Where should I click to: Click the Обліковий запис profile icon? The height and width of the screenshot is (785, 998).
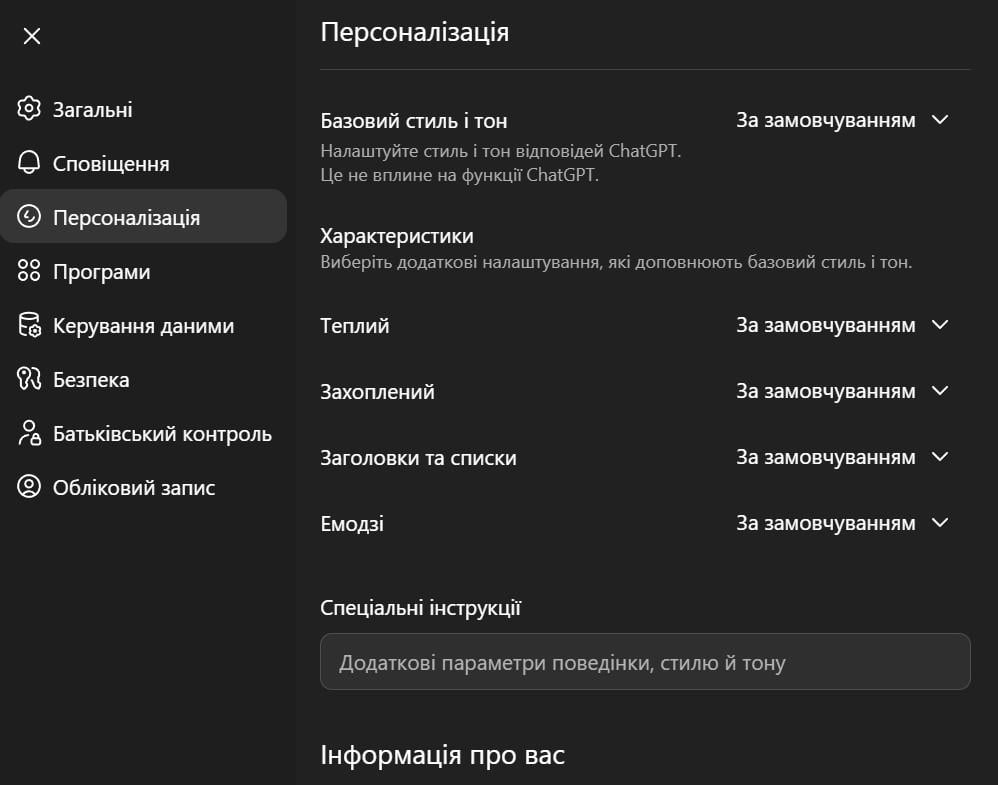28,487
